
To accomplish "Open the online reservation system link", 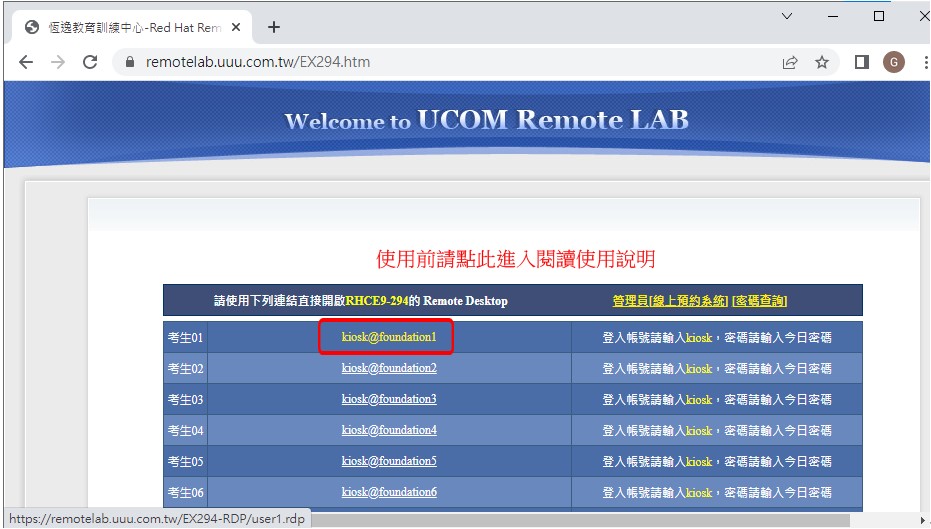I will pos(688,301).
